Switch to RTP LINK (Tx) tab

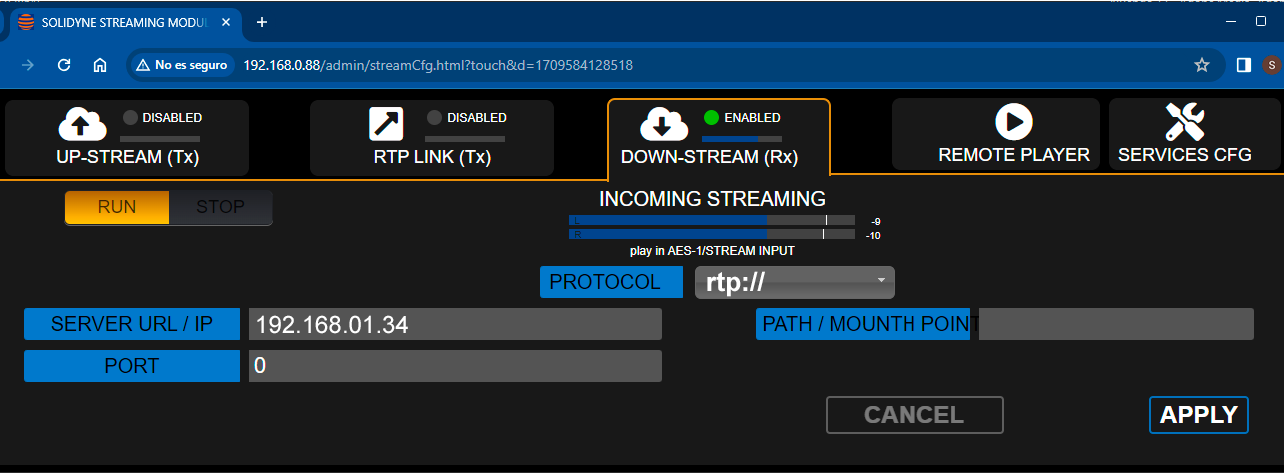coord(431,138)
